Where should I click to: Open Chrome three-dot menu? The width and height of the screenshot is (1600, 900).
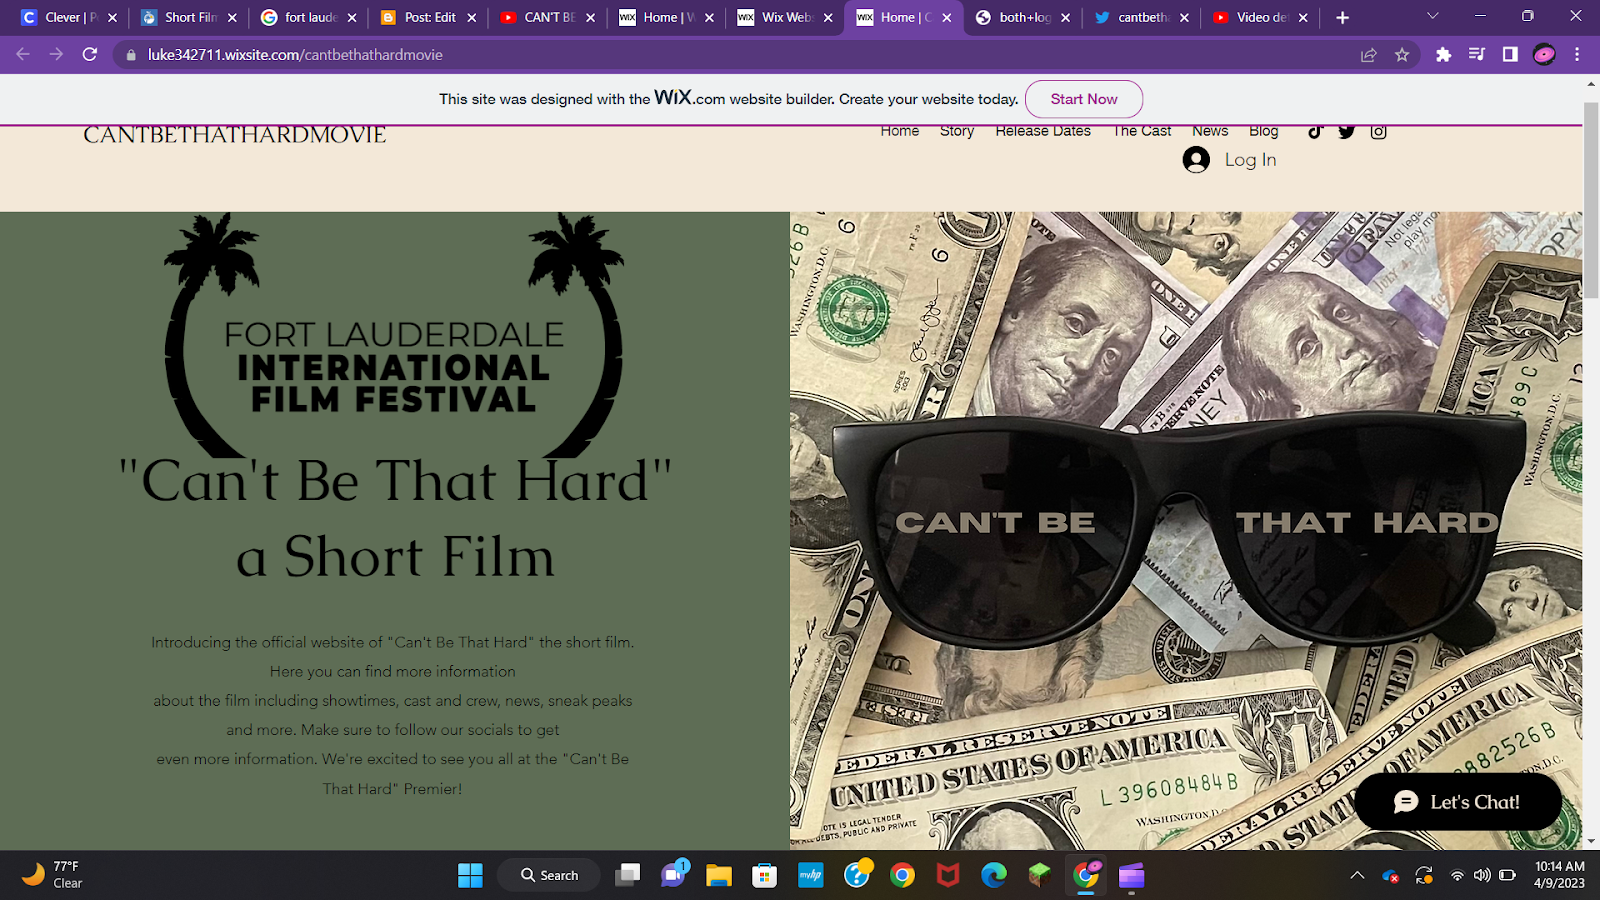pos(1577,55)
